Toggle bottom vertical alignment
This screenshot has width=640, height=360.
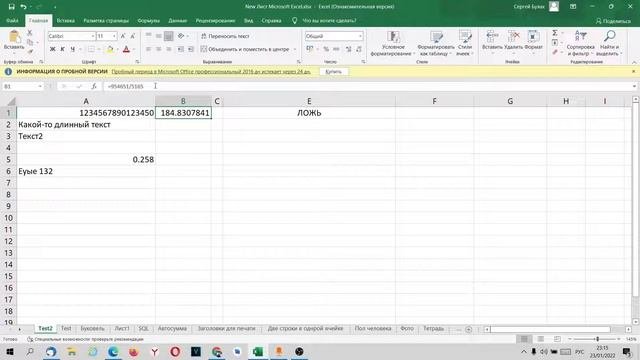(169, 36)
